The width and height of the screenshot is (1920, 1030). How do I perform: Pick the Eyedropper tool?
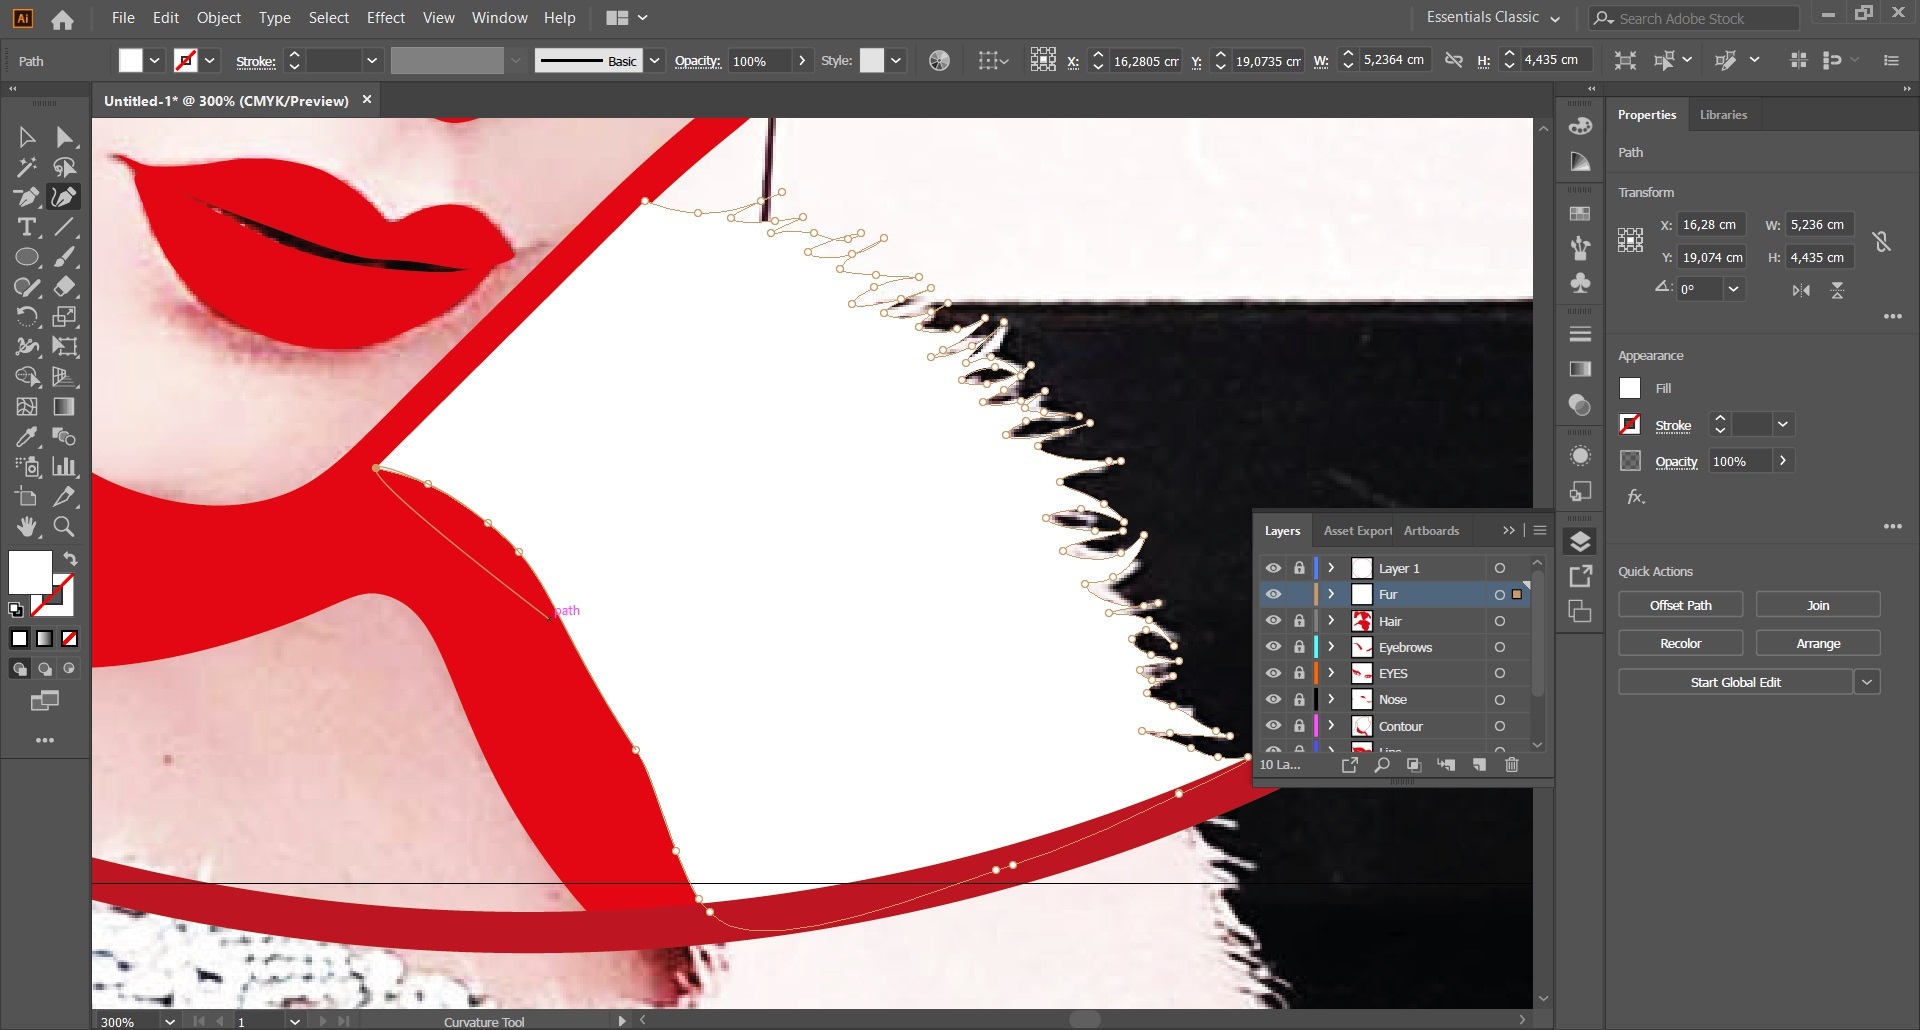coord(27,437)
